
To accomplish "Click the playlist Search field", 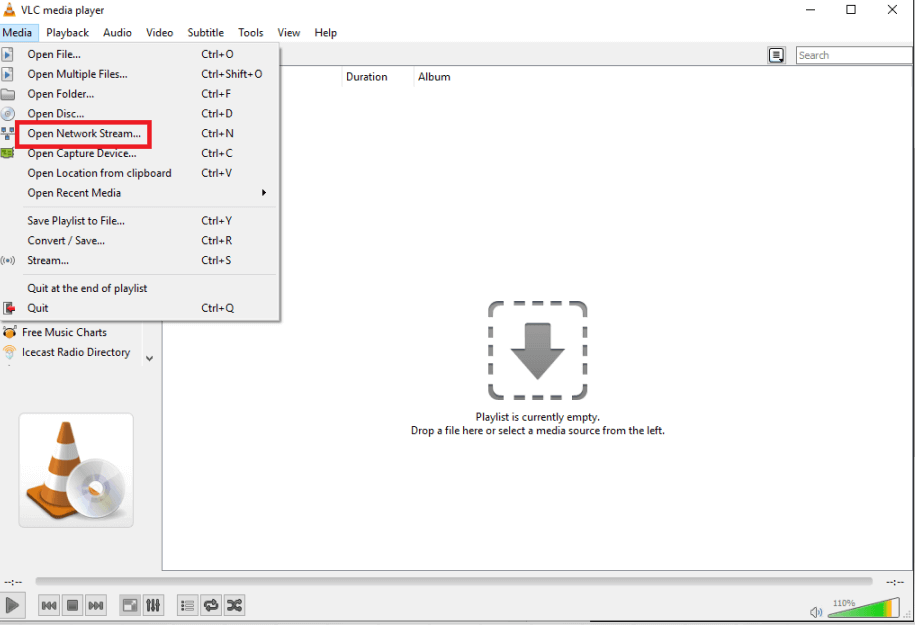I will 853,55.
